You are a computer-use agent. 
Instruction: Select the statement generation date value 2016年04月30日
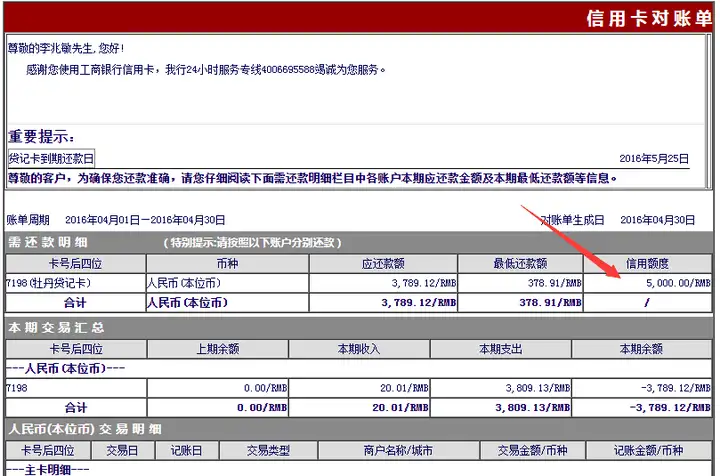coord(658,220)
